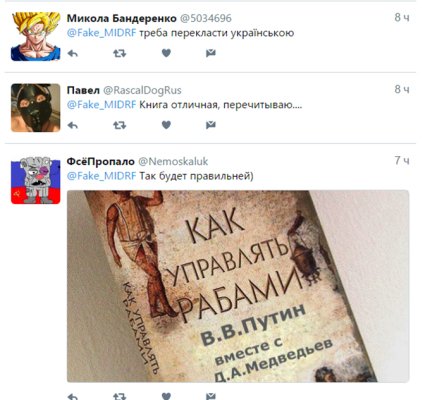Open @Fake_MIDRF mention in ФсёПропало's tweet
This screenshot has width=430, height=400.
tap(101, 176)
